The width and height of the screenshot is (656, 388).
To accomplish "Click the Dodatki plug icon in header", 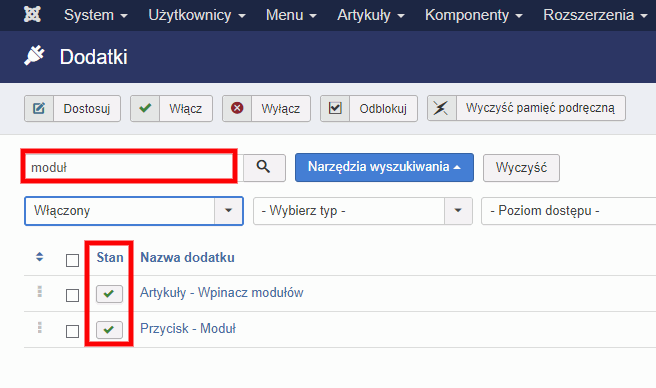I will 34,56.
